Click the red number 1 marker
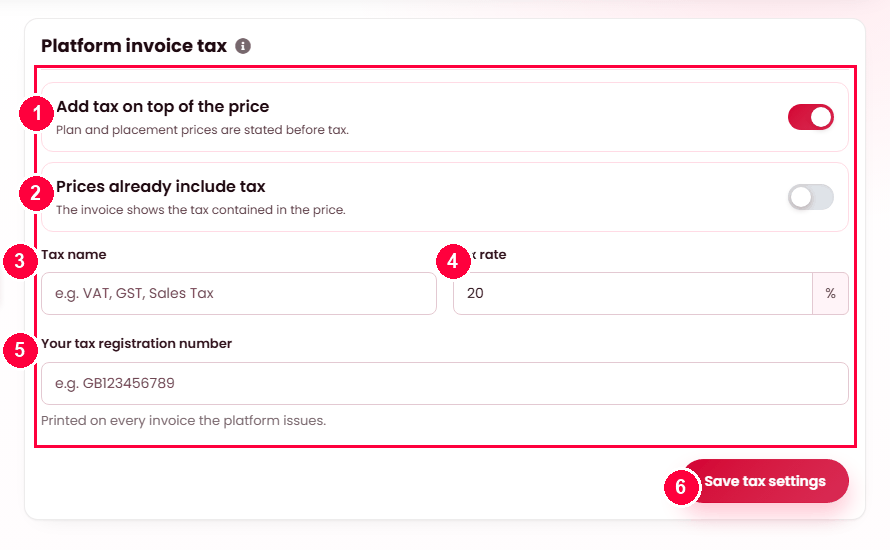The width and height of the screenshot is (890, 550). (37, 114)
